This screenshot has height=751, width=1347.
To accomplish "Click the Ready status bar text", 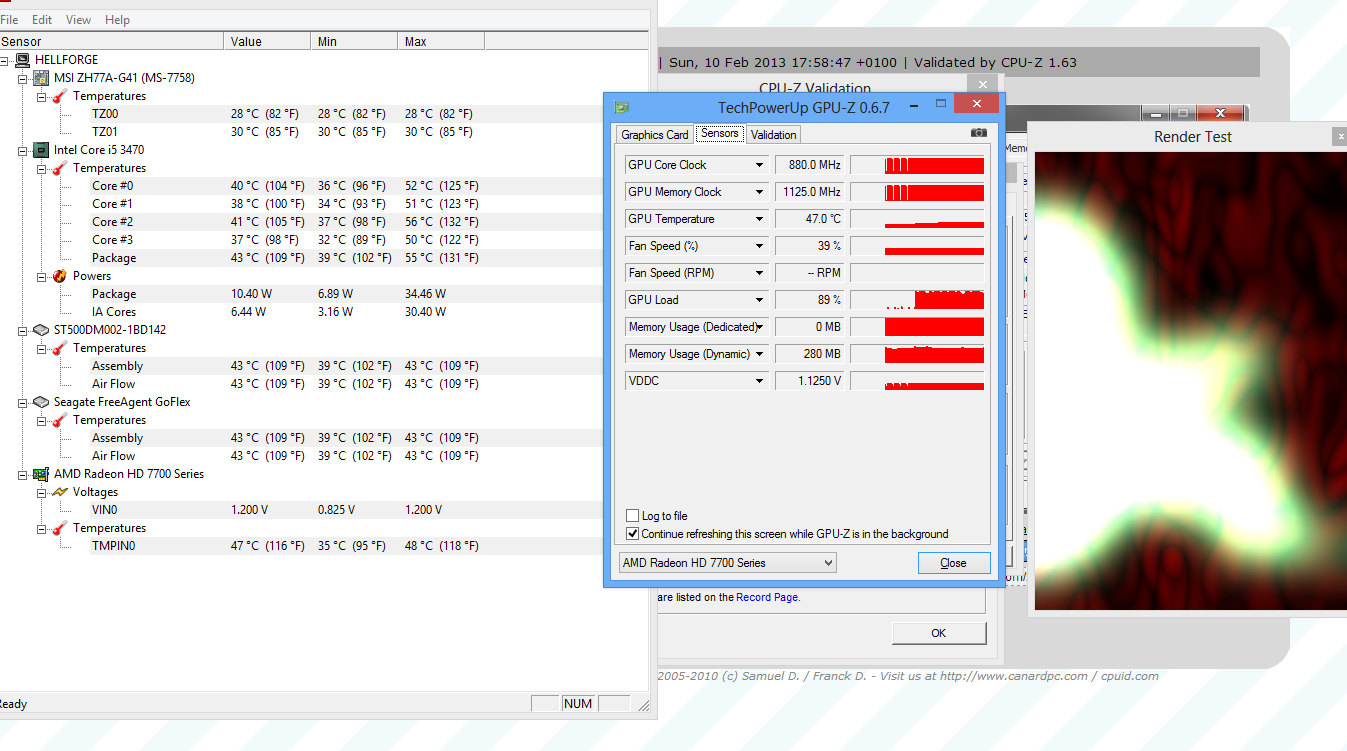I will (x=14, y=704).
